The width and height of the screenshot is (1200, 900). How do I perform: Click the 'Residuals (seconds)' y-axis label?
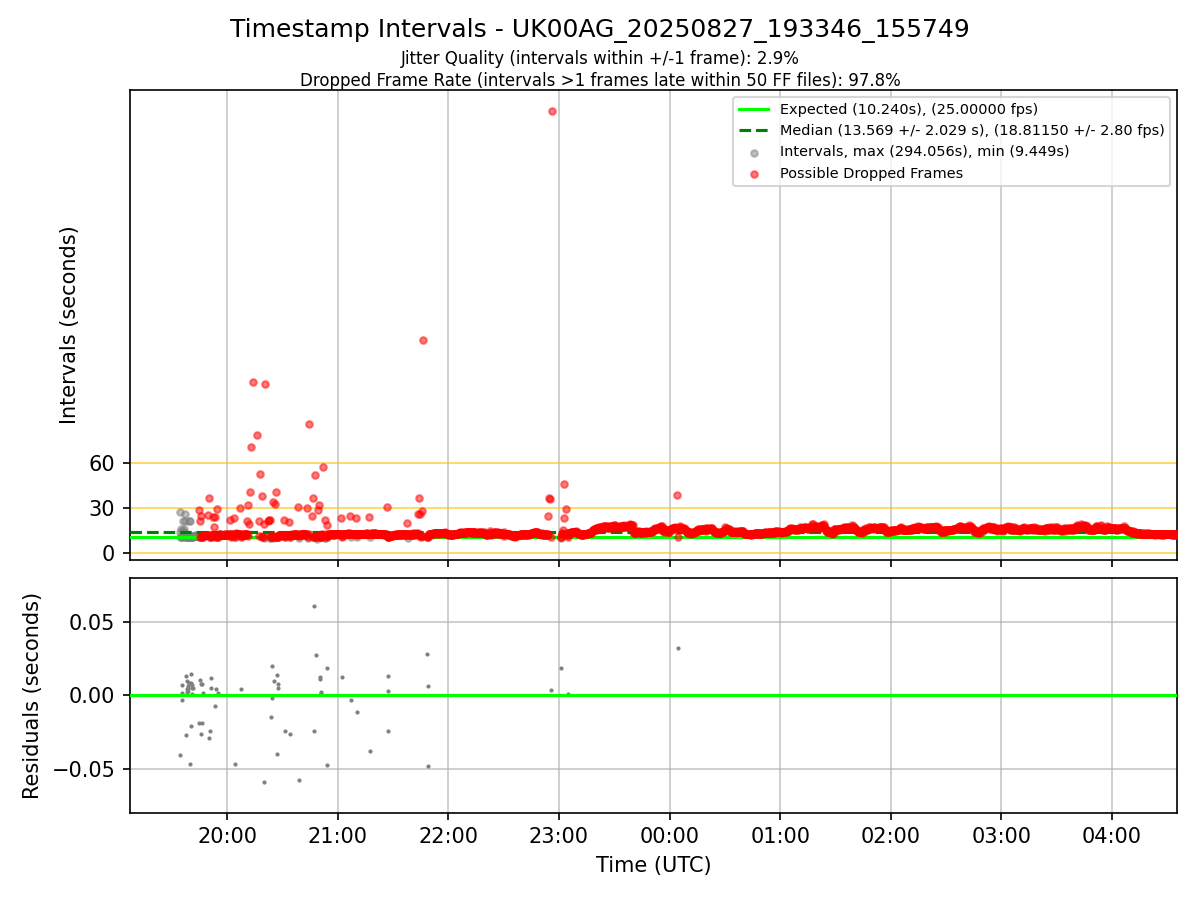31,696
